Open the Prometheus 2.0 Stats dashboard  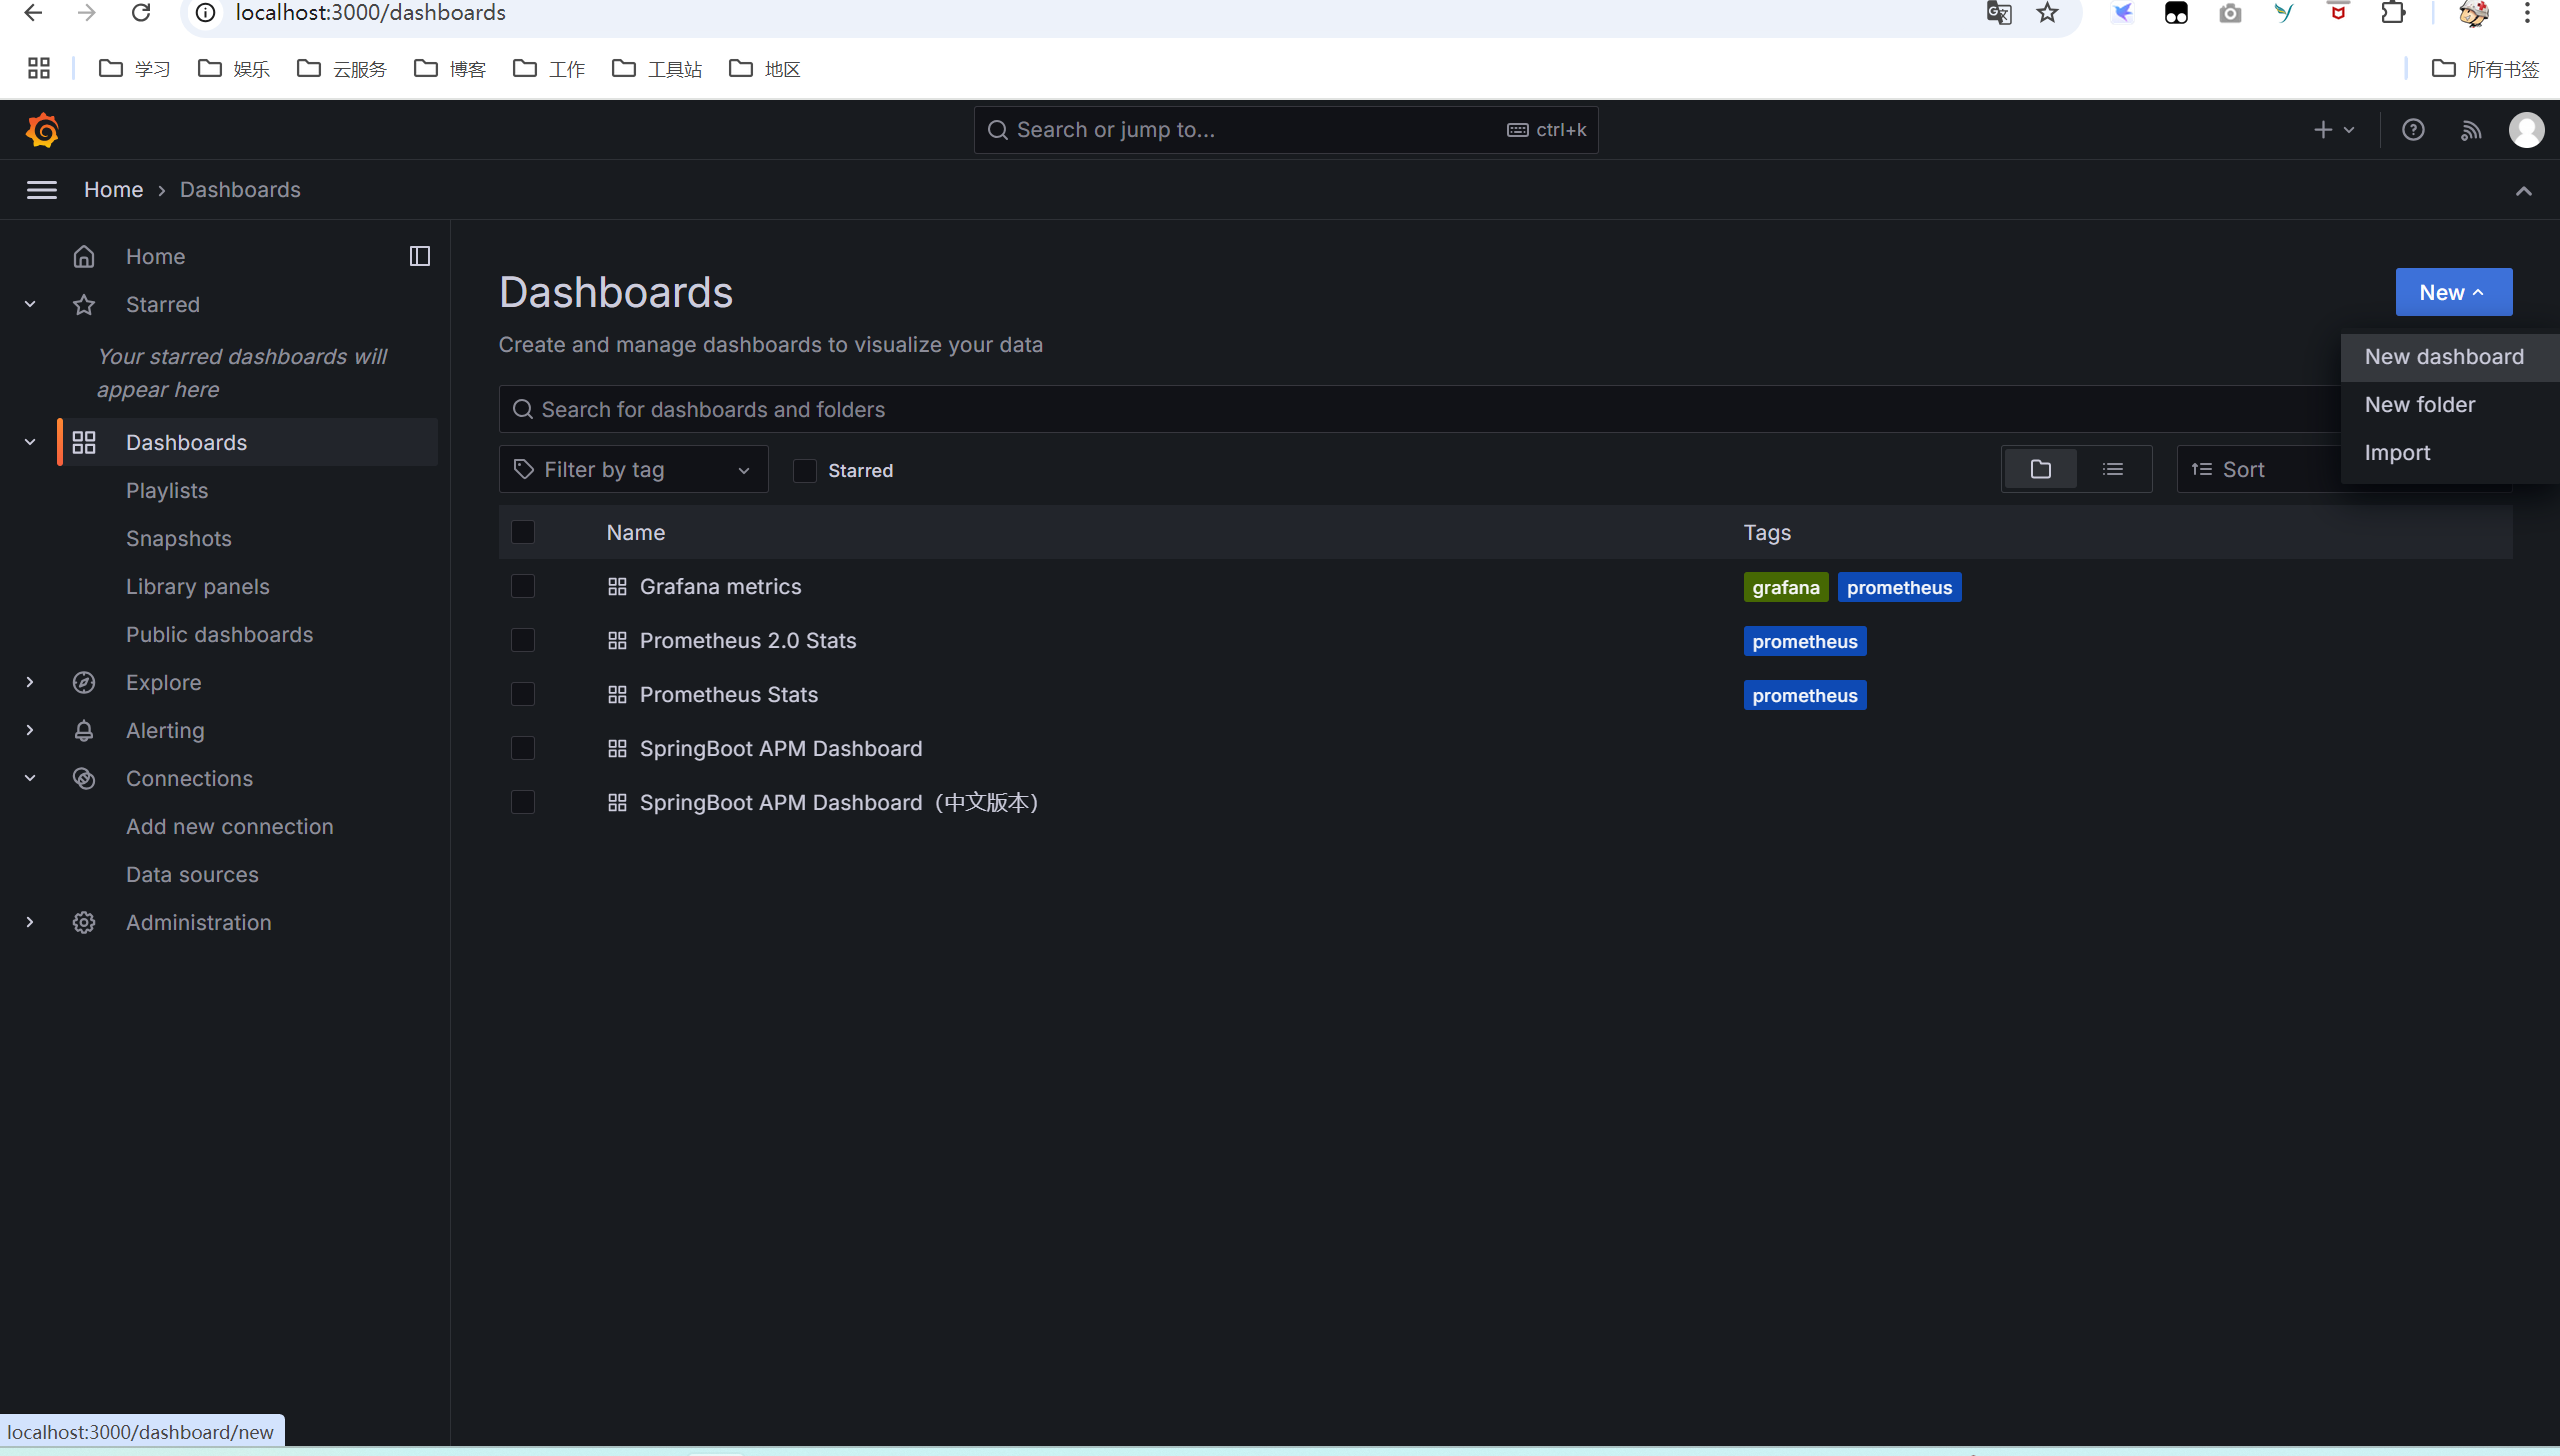point(747,641)
